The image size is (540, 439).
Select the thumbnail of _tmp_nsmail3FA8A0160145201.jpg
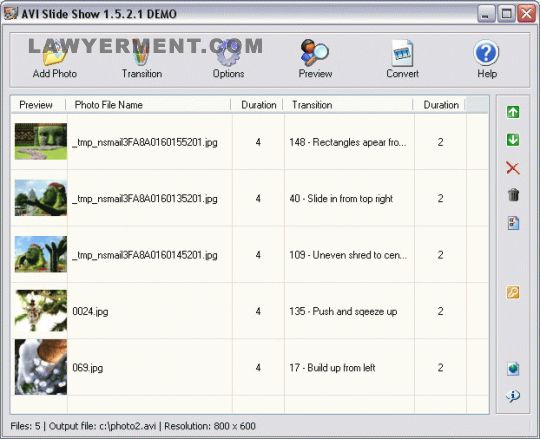pyautogui.click(x=41, y=254)
